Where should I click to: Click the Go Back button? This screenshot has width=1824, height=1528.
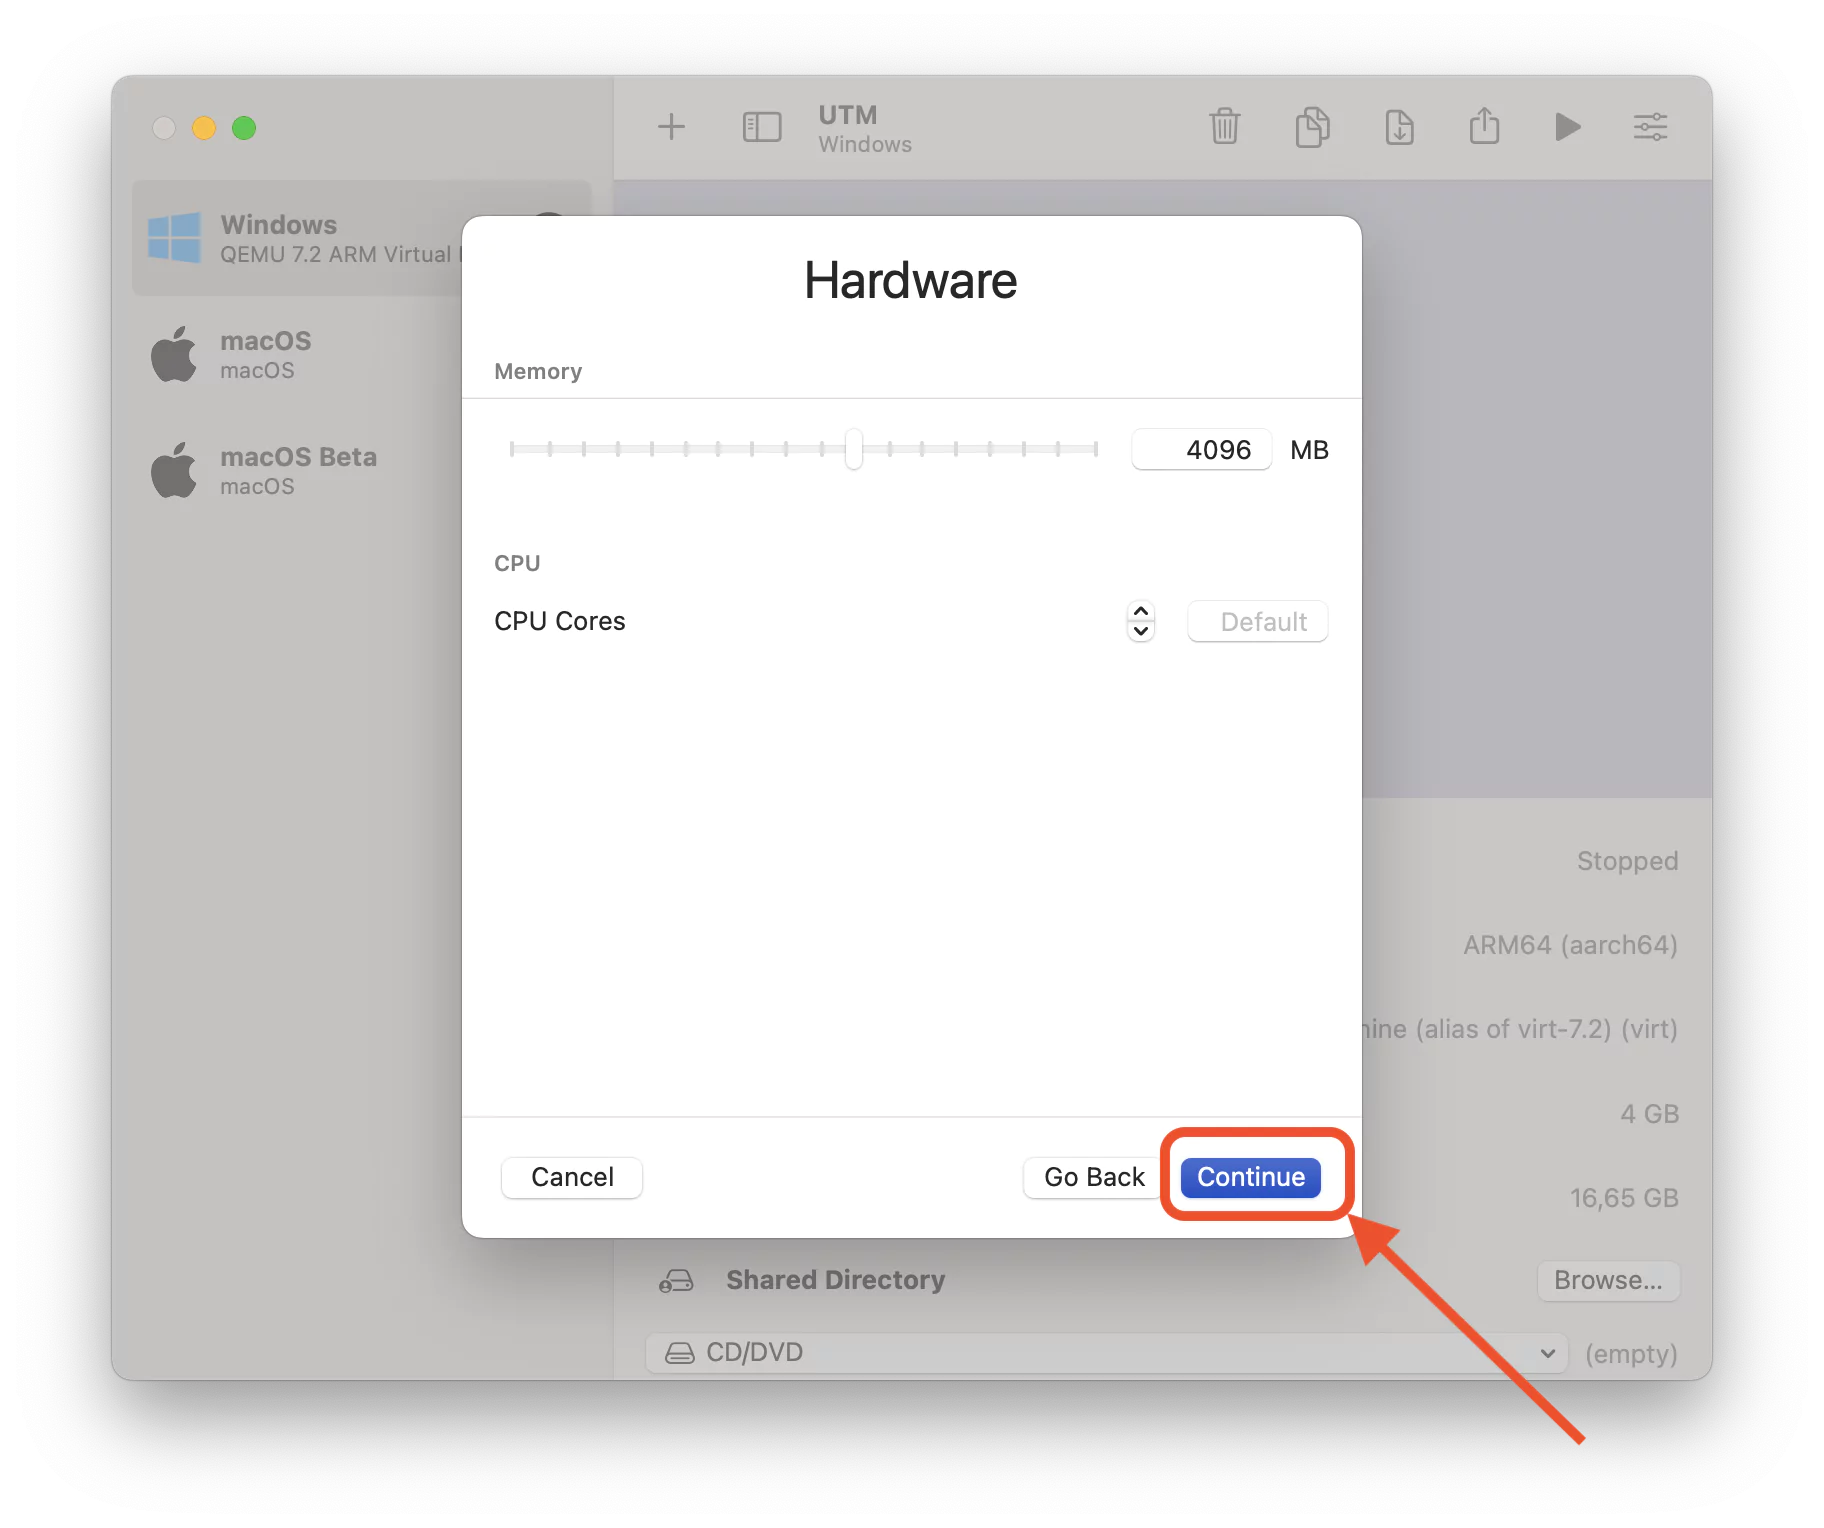1094,1177
